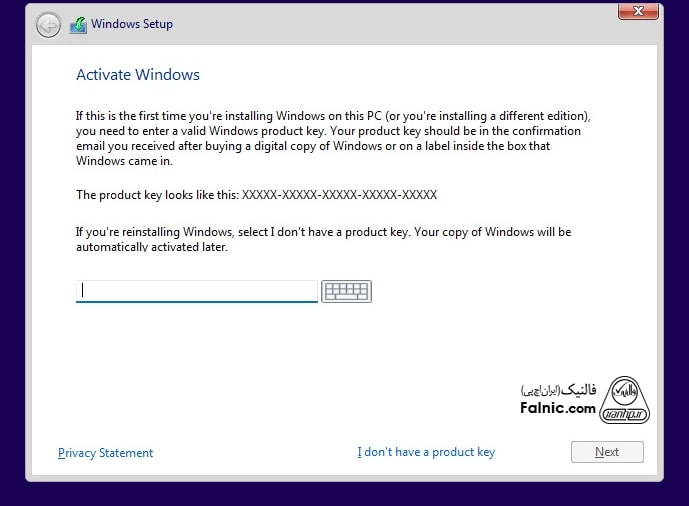Viewport: 689px width, 506px height.
Task: Open the Privacy Statement link
Action: [x=106, y=453]
